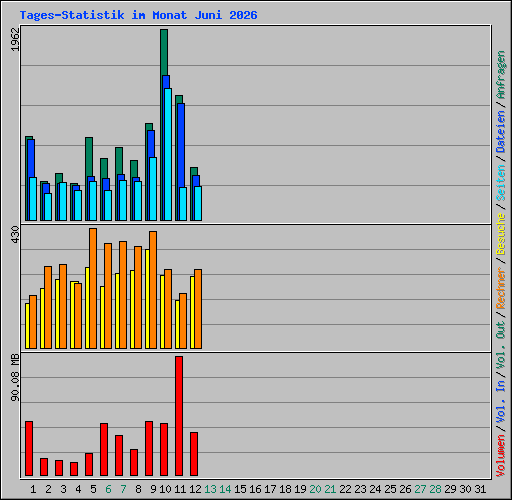Click day 24 on the x-axis
Screen dimensions: 512x500
tap(375, 489)
